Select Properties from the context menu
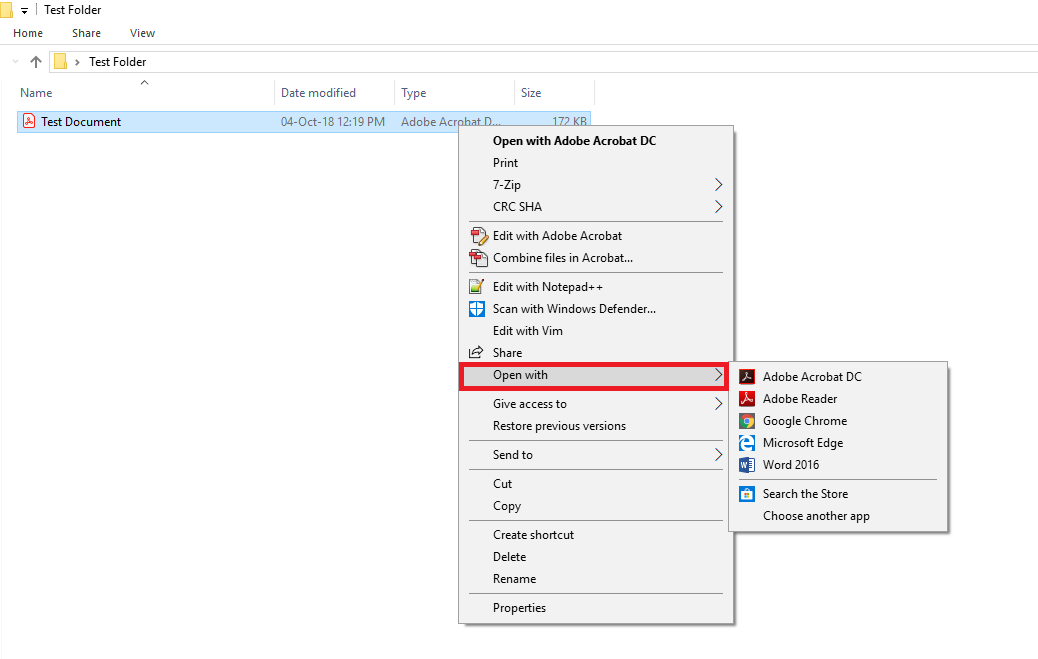1038x659 pixels. [519, 608]
